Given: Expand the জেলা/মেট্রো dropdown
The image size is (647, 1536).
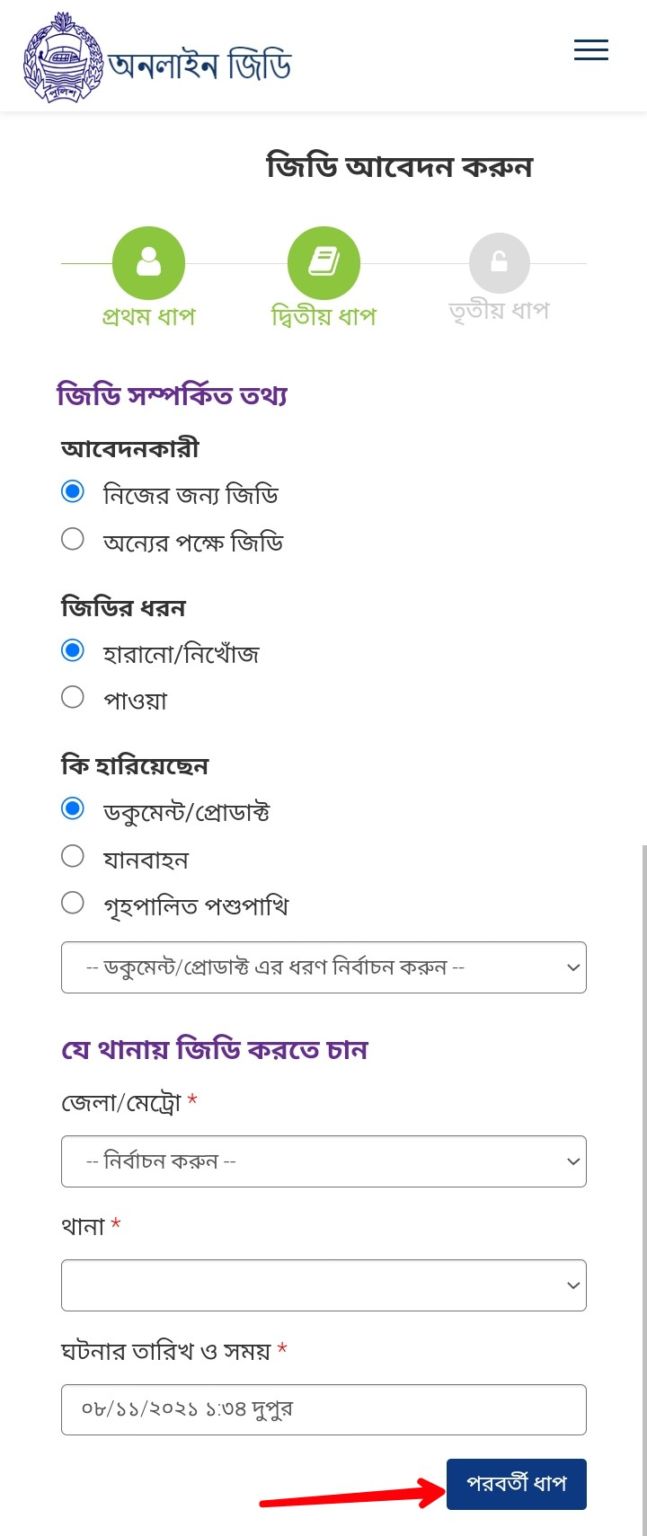Looking at the screenshot, I should click(x=323, y=1161).
